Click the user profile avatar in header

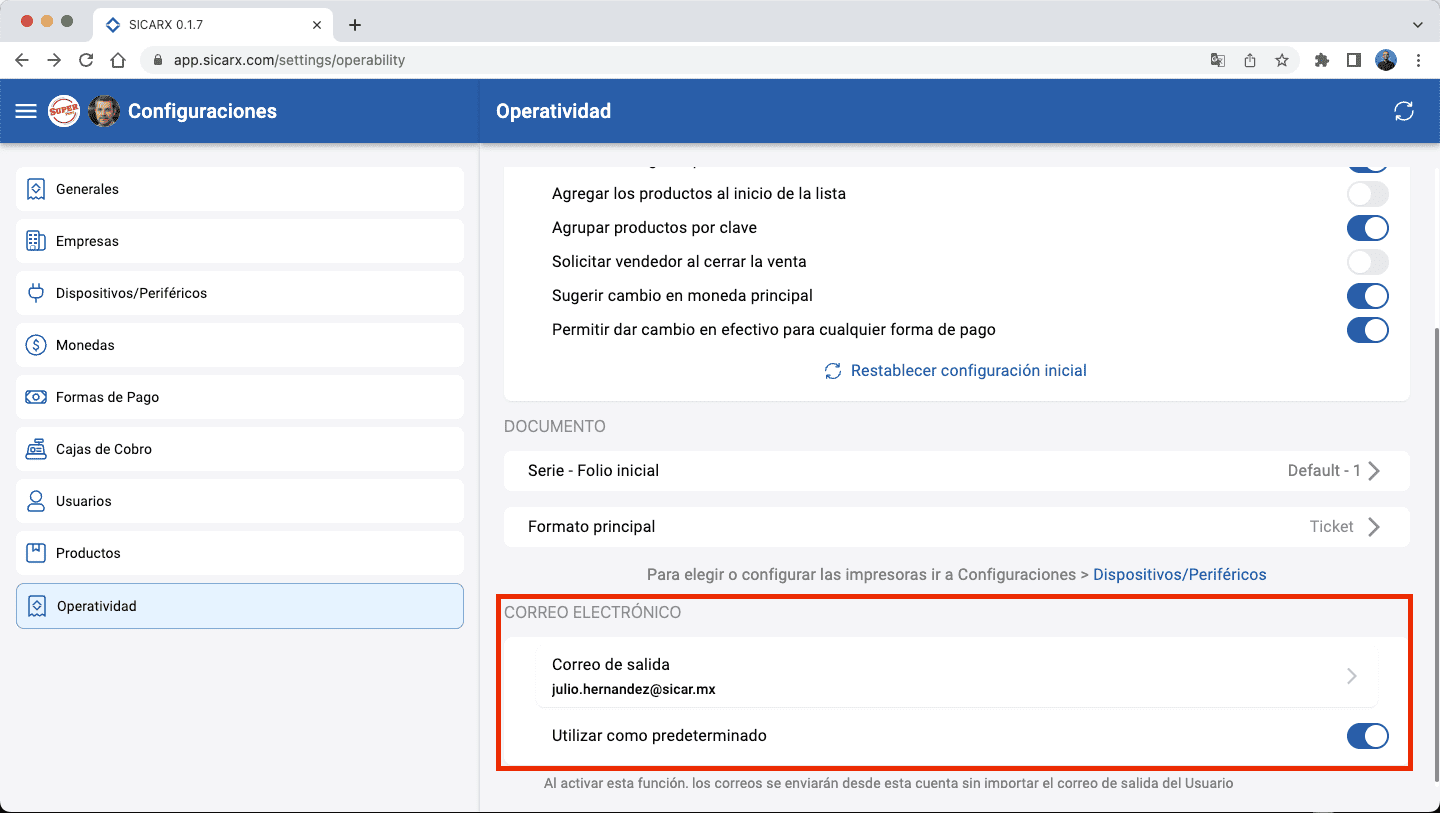click(x=104, y=111)
